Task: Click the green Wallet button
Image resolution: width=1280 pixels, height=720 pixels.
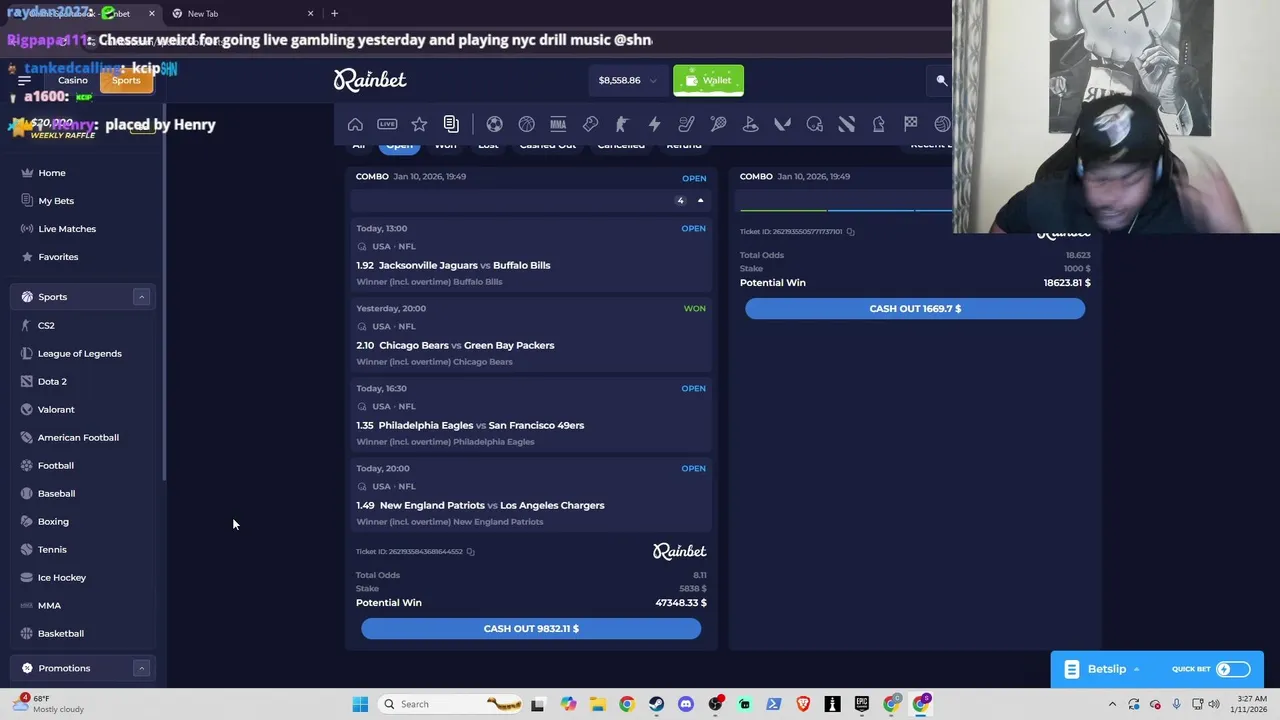Action: tap(708, 80)
